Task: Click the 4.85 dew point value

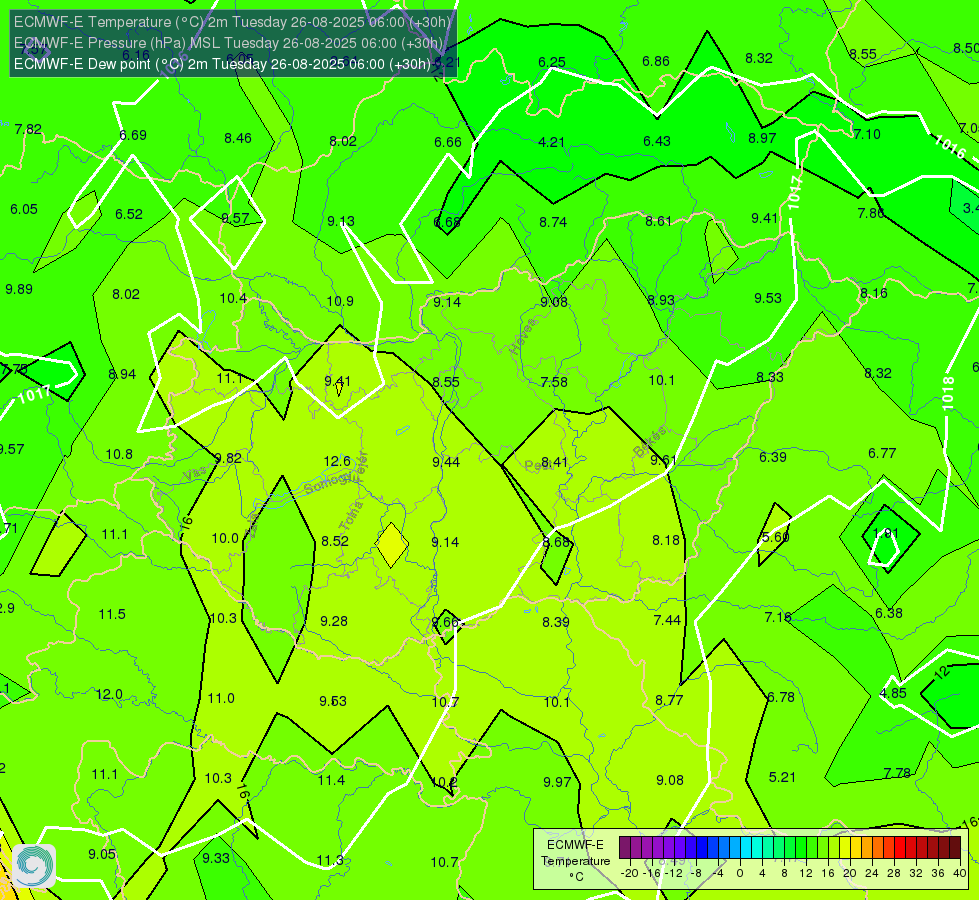Action: pos(893,693)
